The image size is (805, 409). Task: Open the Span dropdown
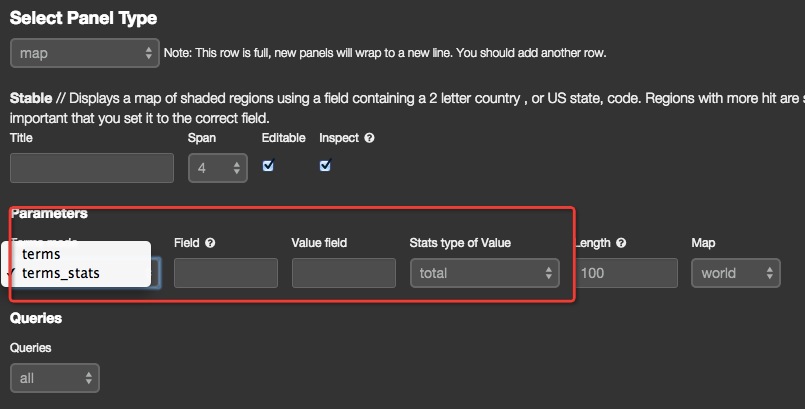218,168
